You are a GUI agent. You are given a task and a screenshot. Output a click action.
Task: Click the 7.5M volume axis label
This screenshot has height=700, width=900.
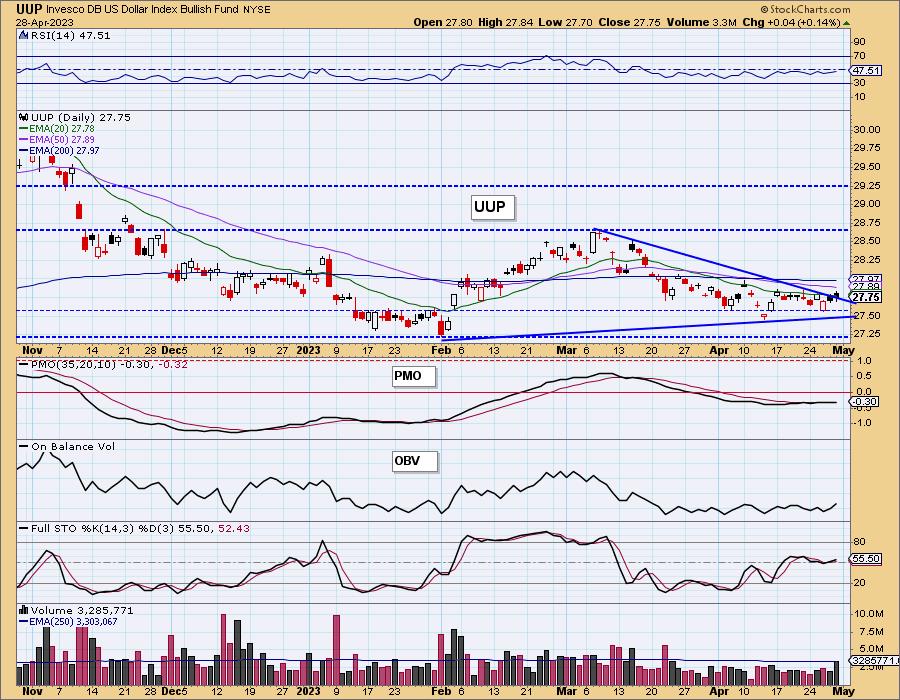coord(871,632)
